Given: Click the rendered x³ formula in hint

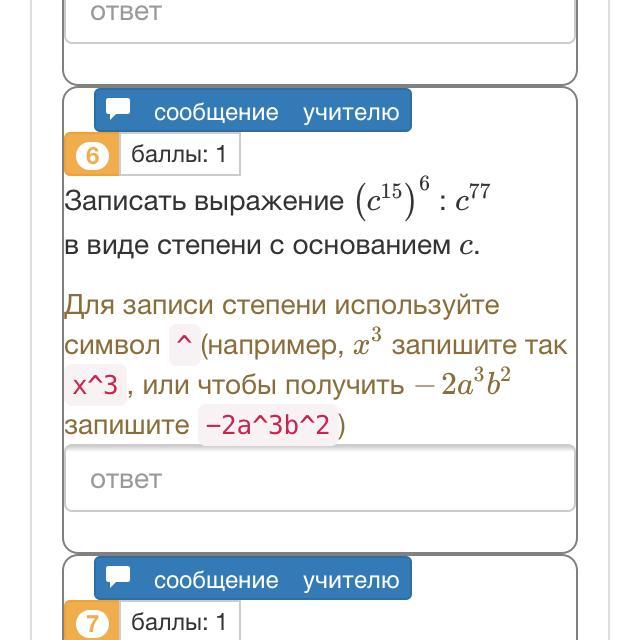Looking at the screenshot, I should [x=367, y=343].
